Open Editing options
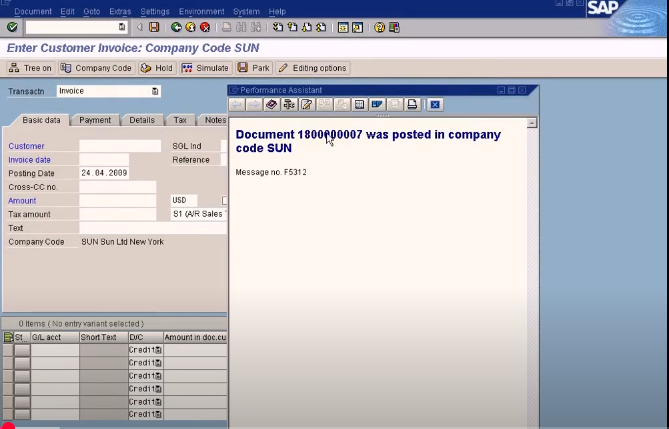Screen dimensions: 669x429 (313, 68)
